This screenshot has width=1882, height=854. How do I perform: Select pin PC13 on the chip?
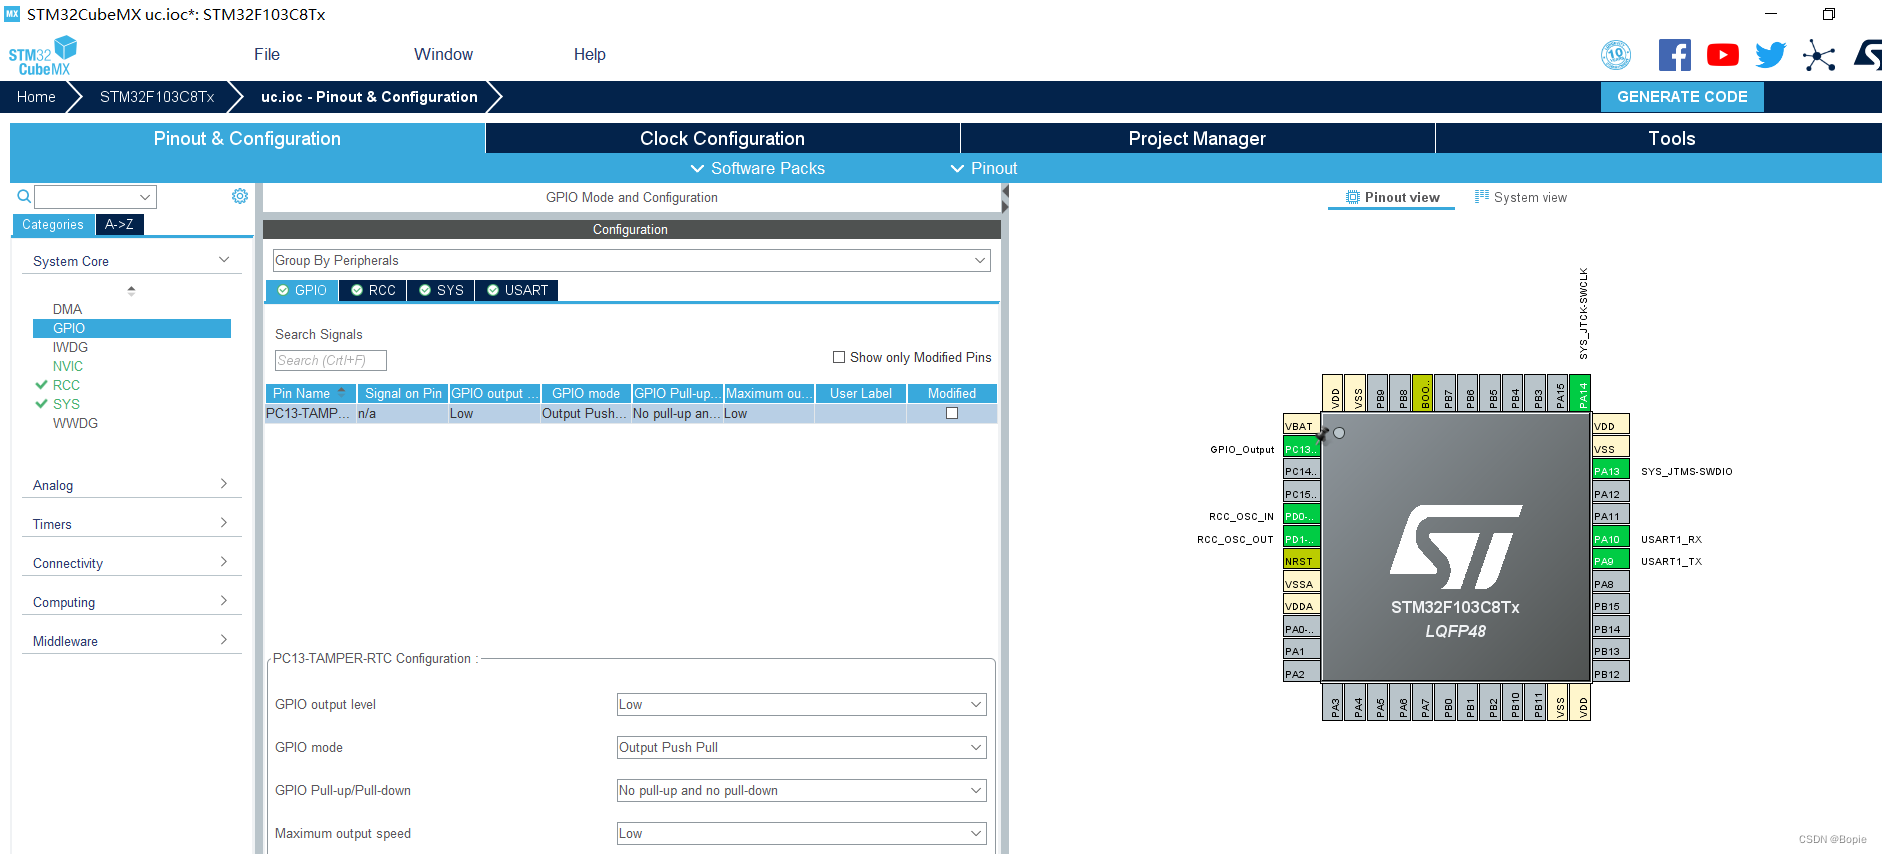1301,449
